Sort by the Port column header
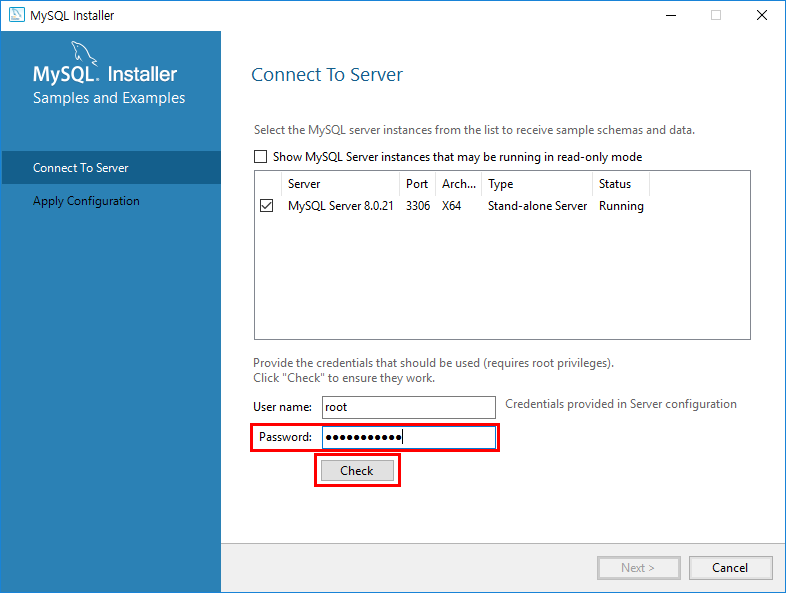The image size is (786, 593). tap(418, 184)
